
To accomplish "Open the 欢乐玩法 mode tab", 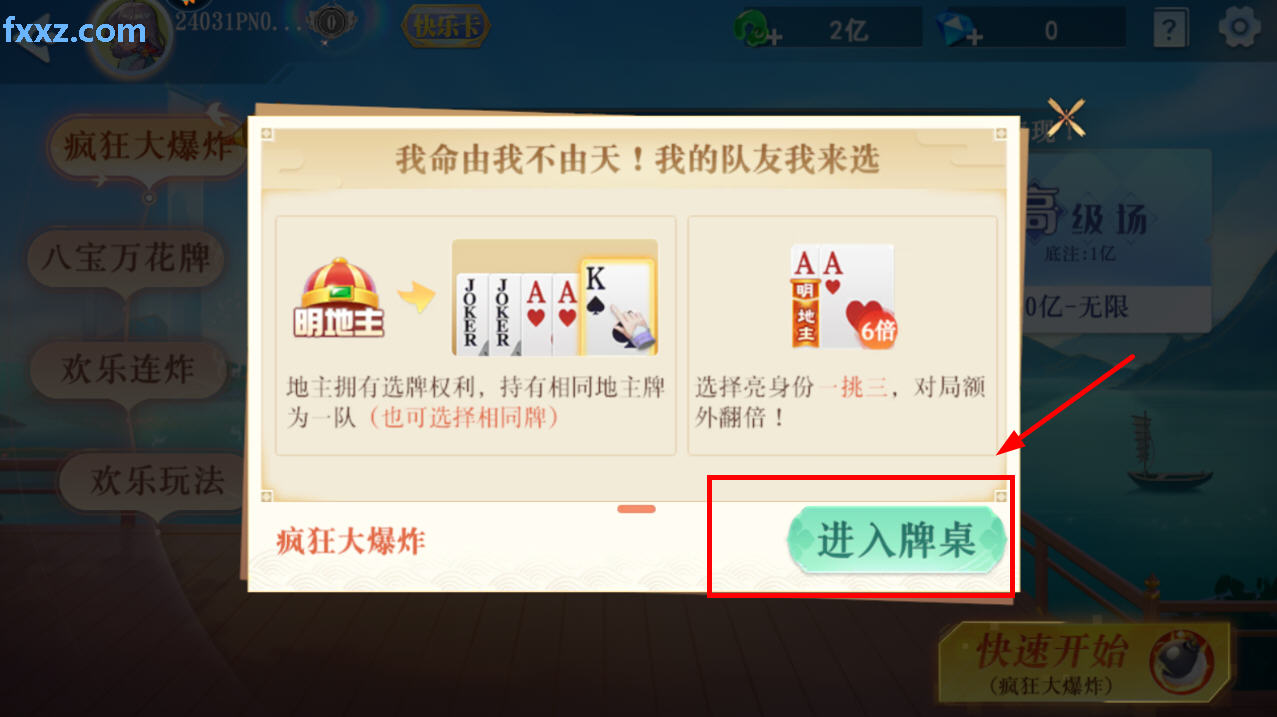I will (157, 481).
